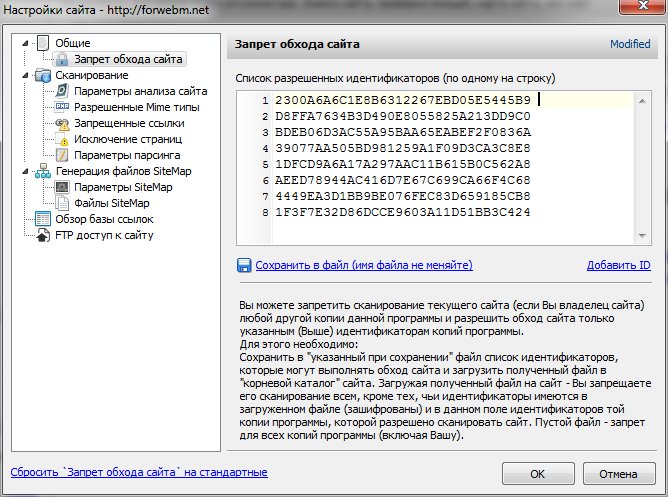Collapse the Сканирование tree node
The image size is (668, 497).
coord(26,76)
